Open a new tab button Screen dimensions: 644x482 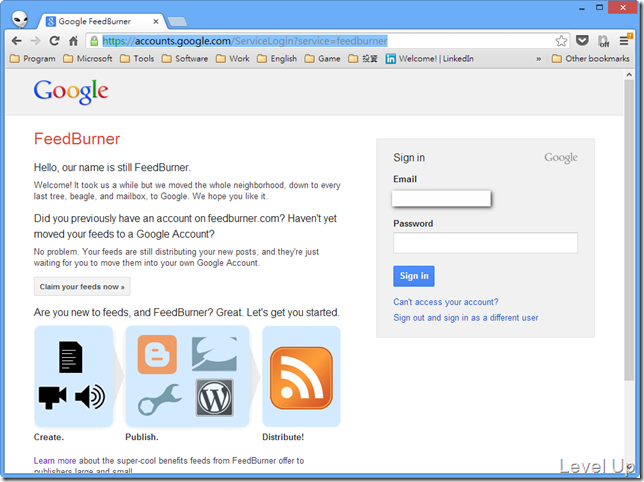[177, 21]
